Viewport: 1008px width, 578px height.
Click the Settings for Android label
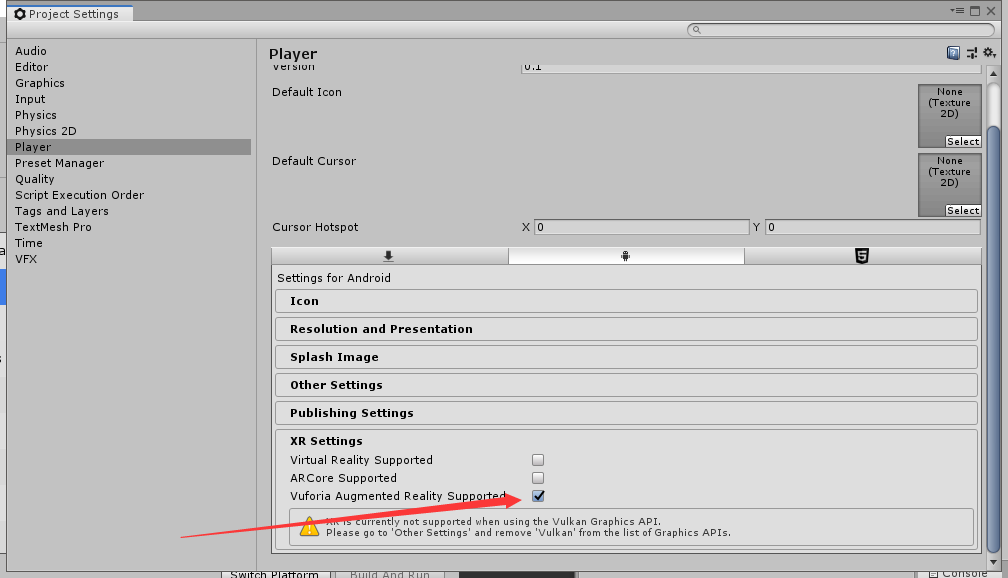click(x=334, y=278)
